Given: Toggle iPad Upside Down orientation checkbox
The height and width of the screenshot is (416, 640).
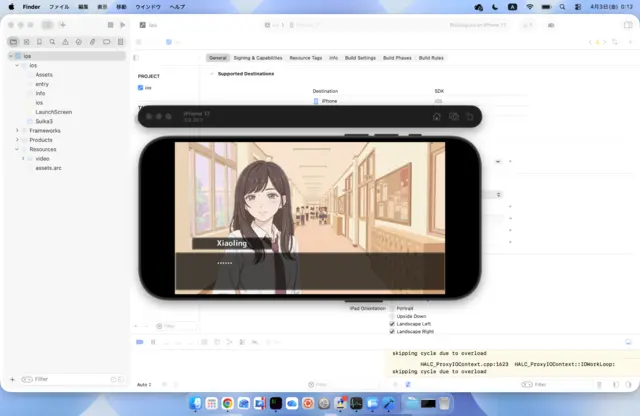Looking at the screenshot, I should [392, 316].
